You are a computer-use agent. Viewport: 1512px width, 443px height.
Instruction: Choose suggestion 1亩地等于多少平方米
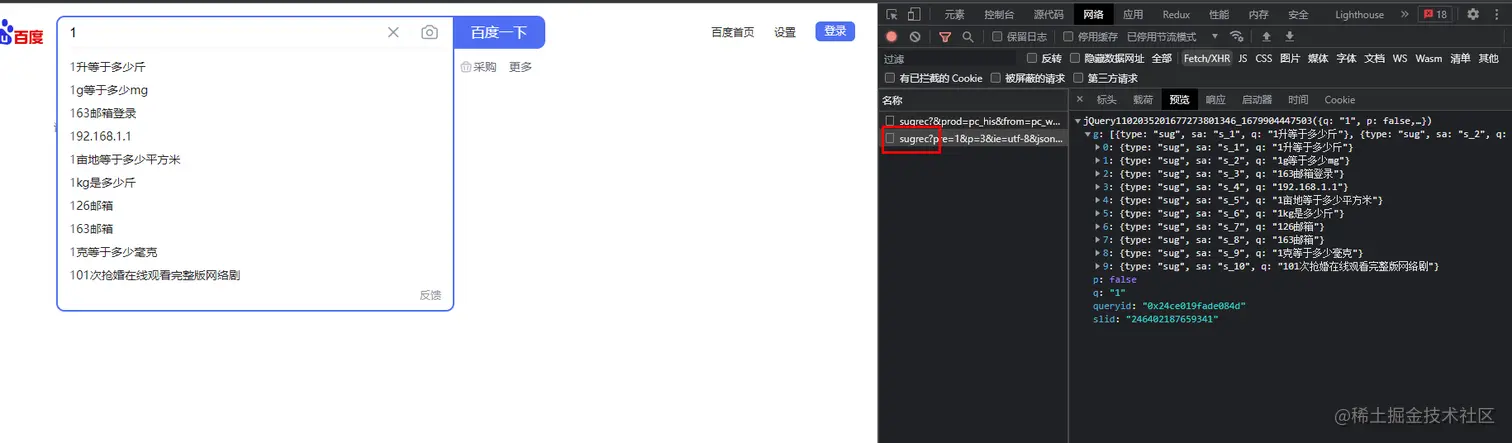255,160
